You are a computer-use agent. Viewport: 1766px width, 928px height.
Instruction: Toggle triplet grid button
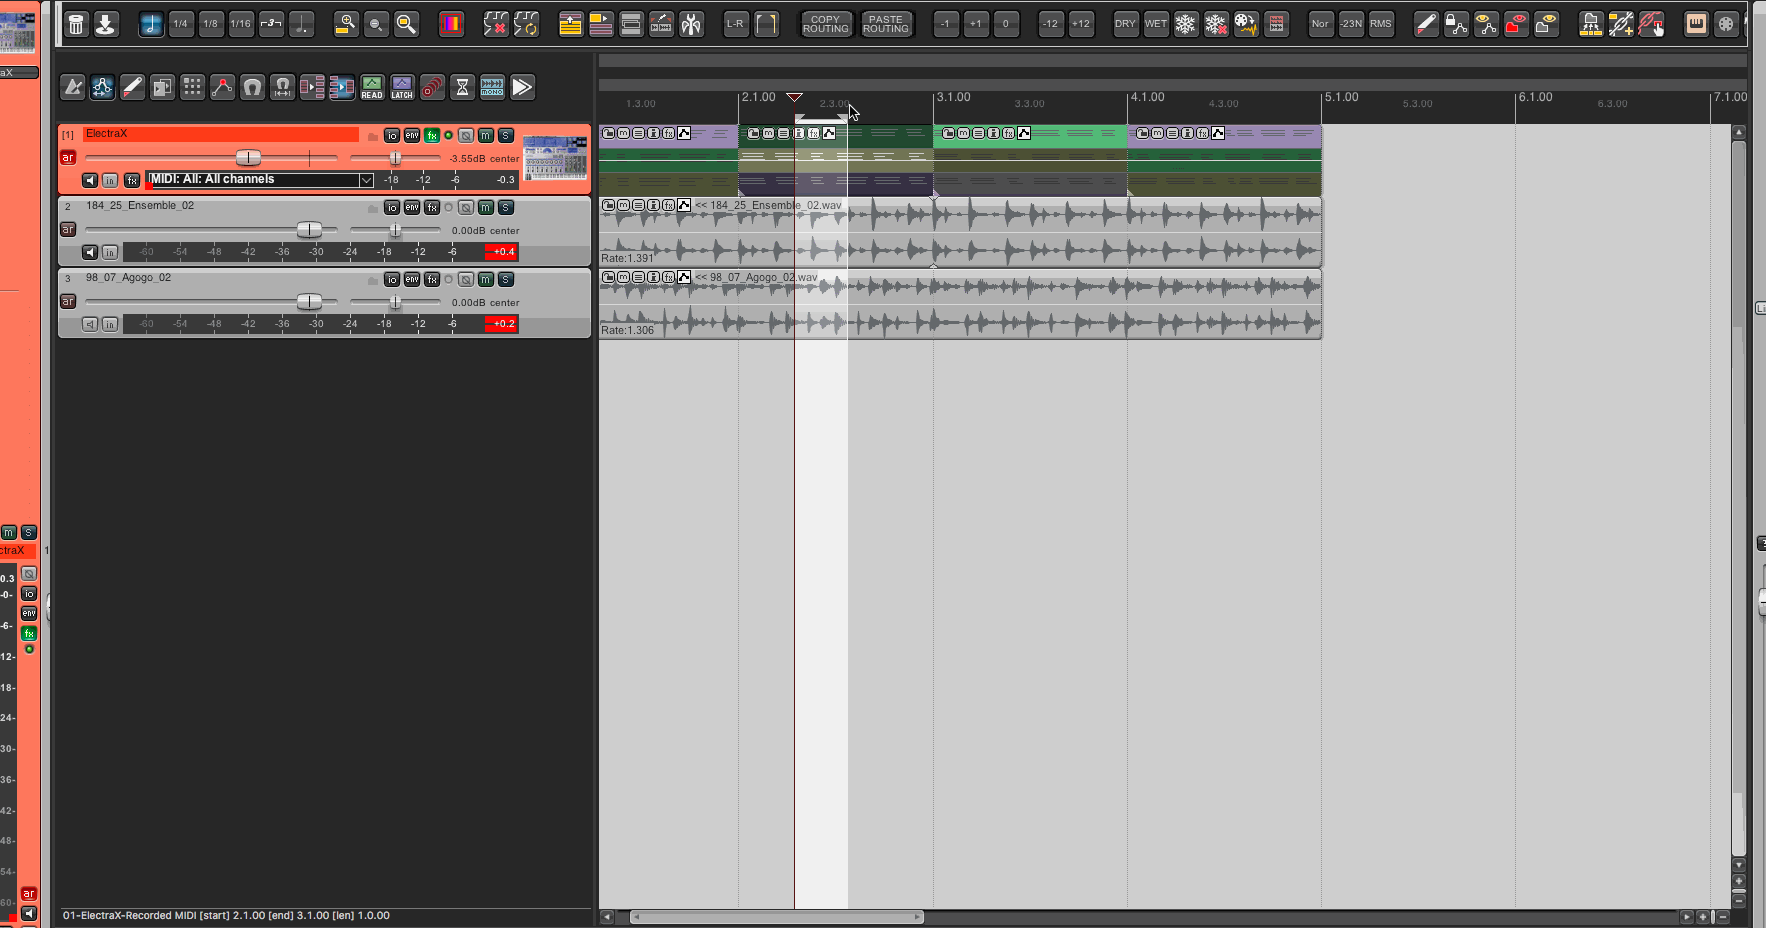[x=271, y=24]
